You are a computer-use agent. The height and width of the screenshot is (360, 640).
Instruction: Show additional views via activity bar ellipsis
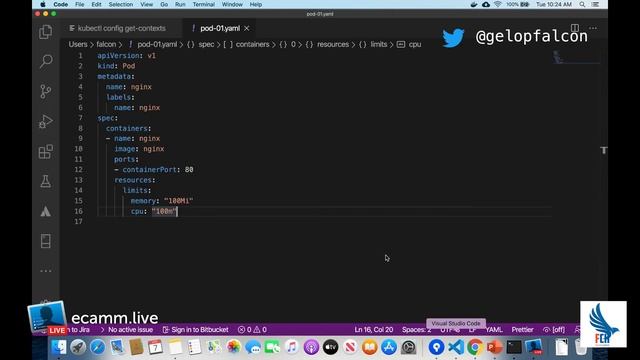46,271
